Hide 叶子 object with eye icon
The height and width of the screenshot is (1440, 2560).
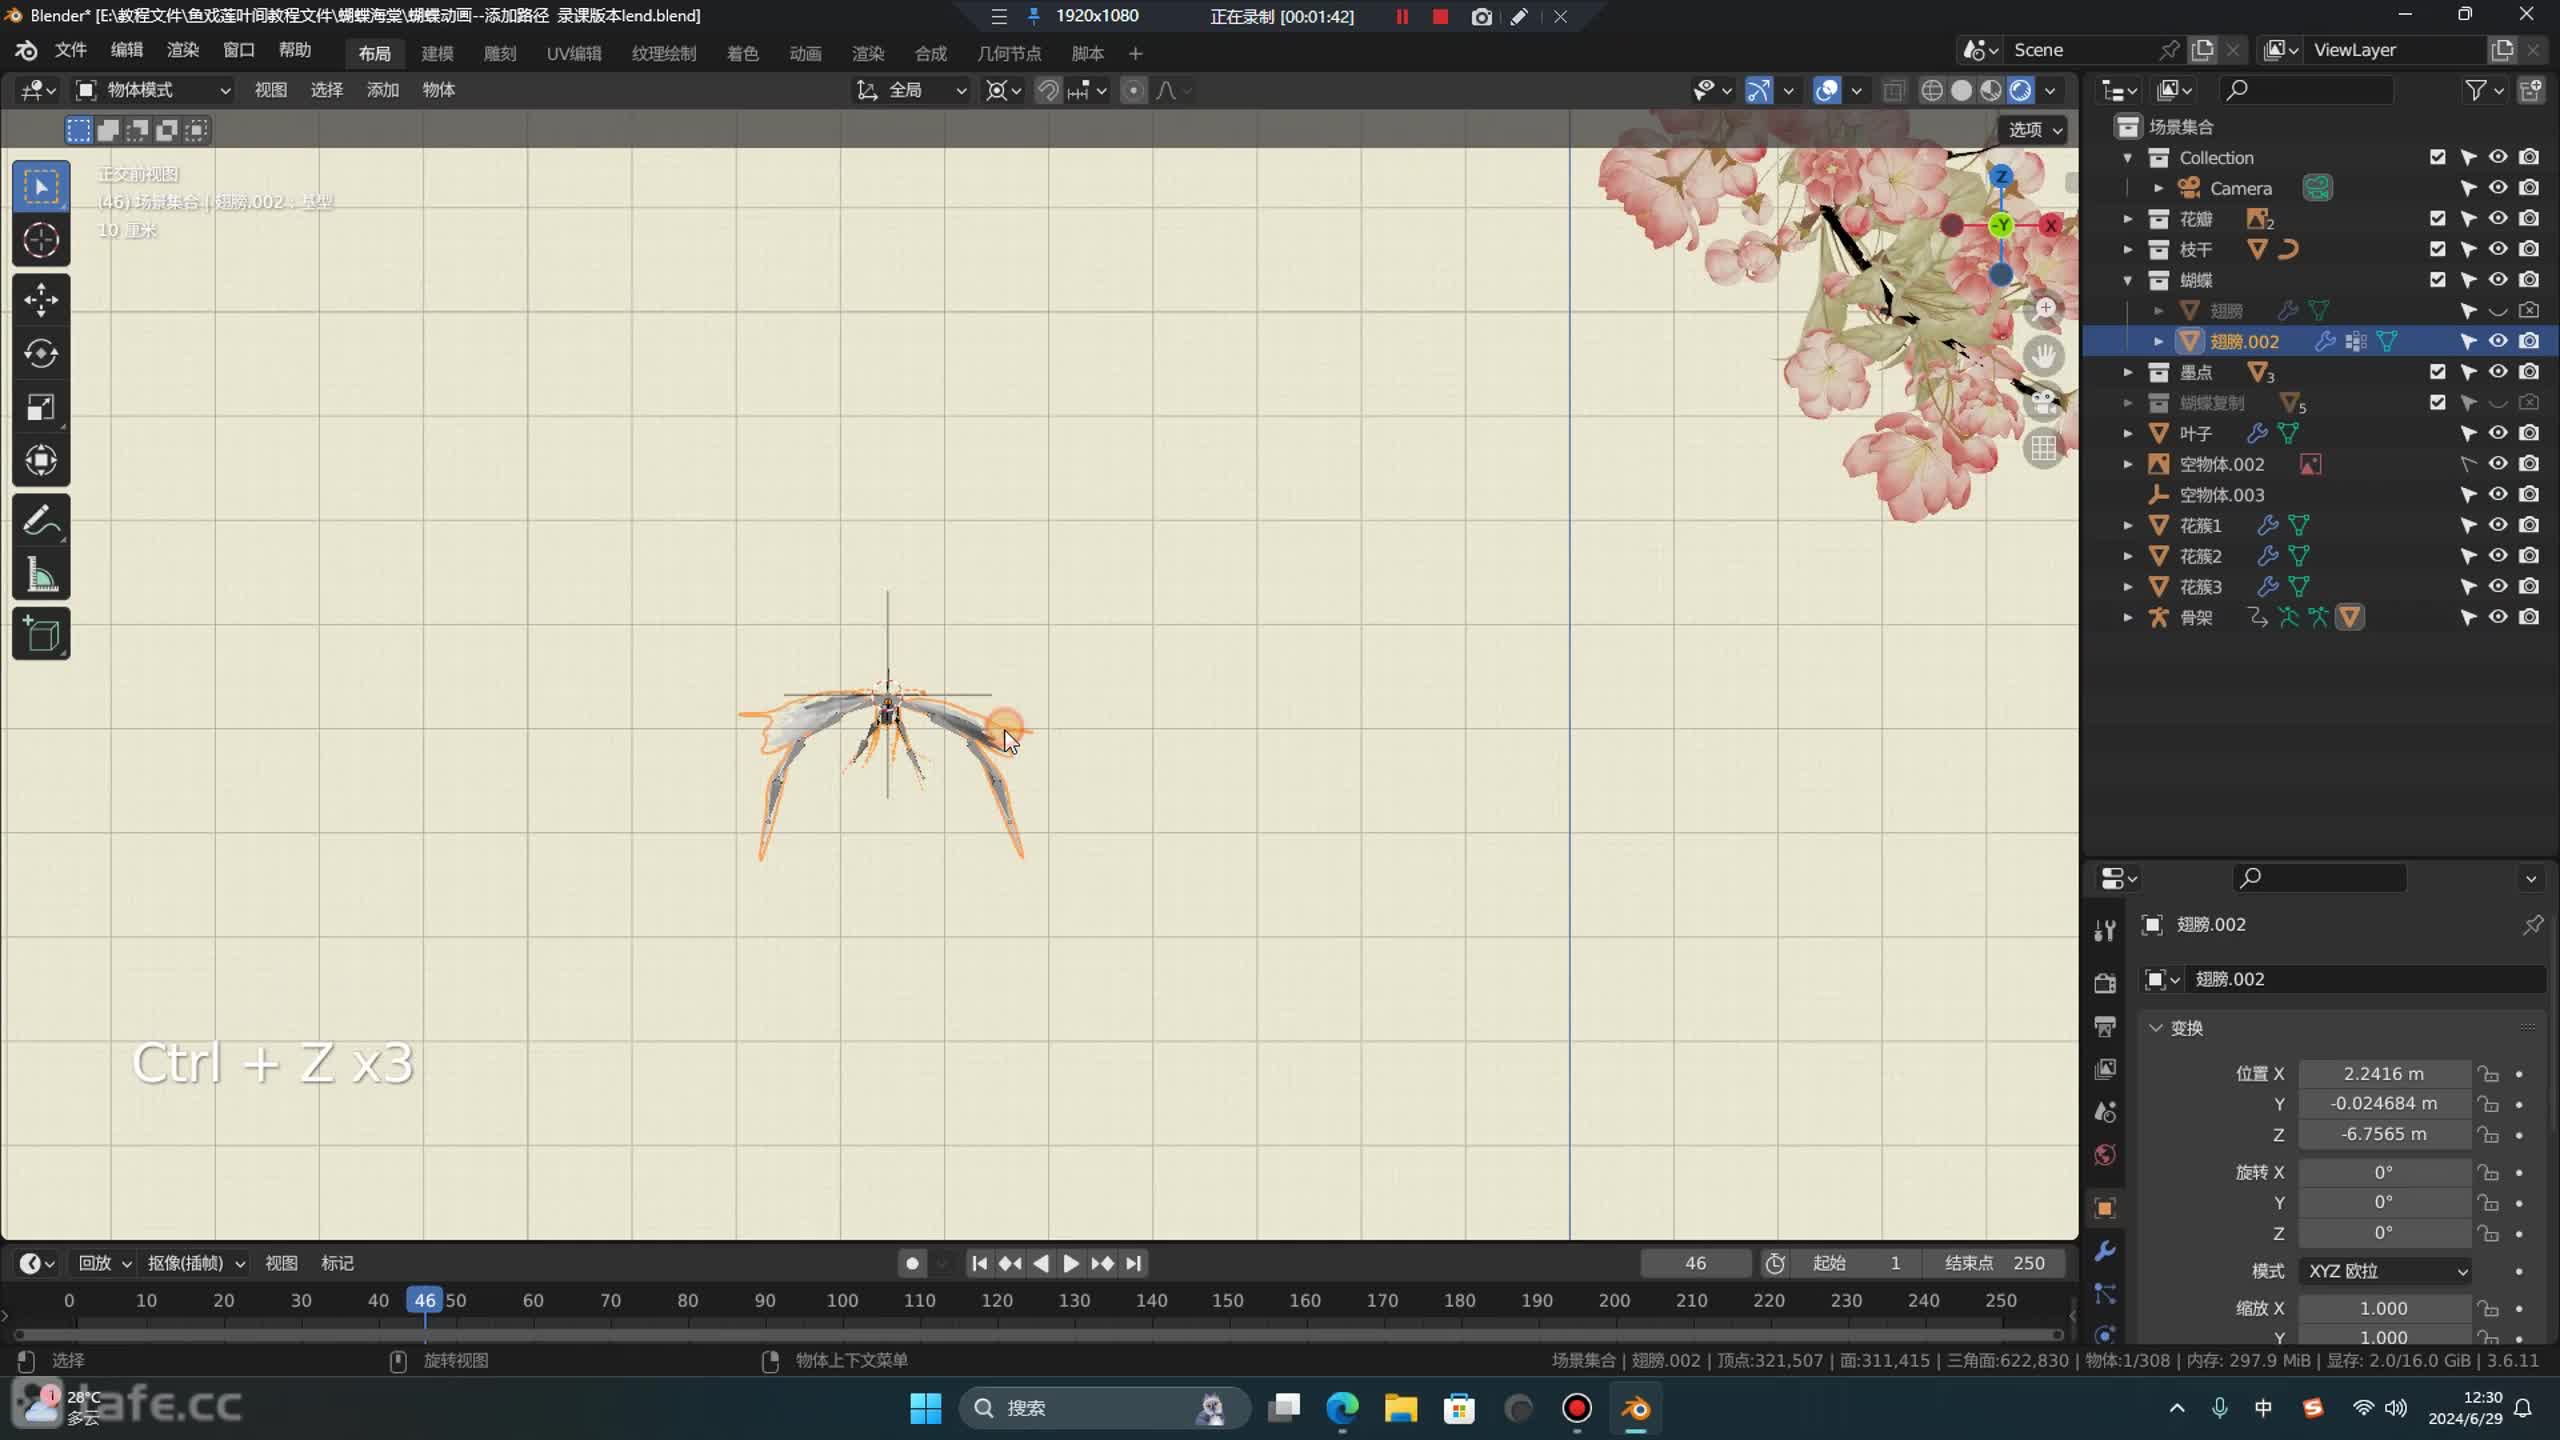[2498, 434]
